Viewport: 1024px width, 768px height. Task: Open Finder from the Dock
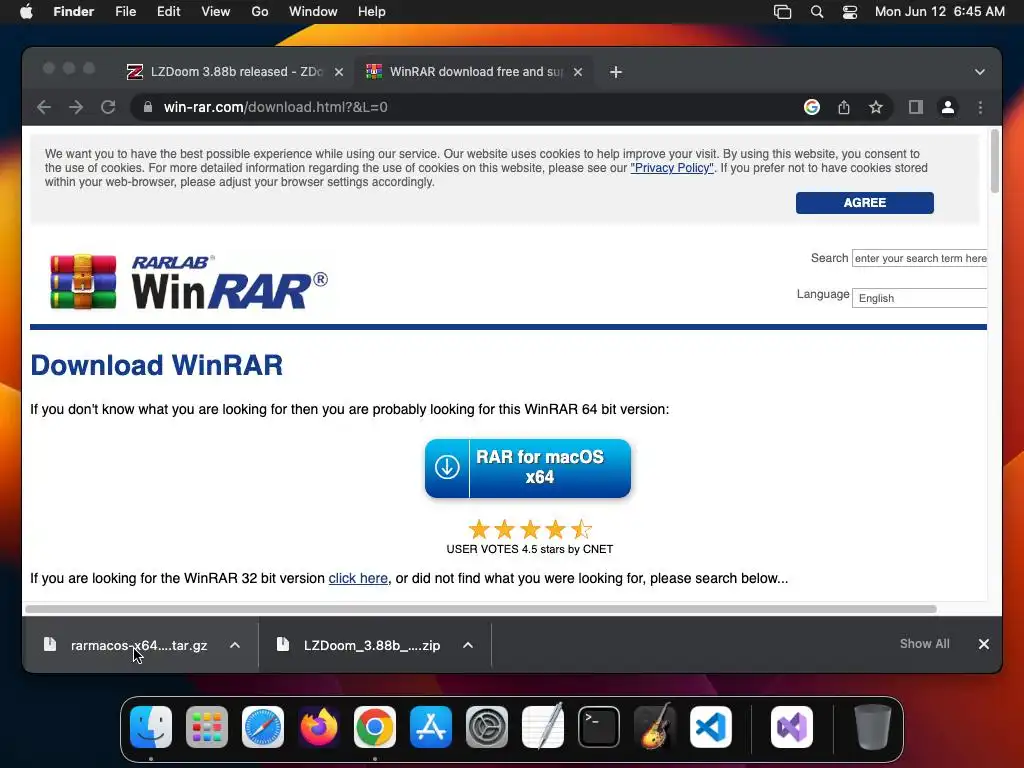click(151, 727)
